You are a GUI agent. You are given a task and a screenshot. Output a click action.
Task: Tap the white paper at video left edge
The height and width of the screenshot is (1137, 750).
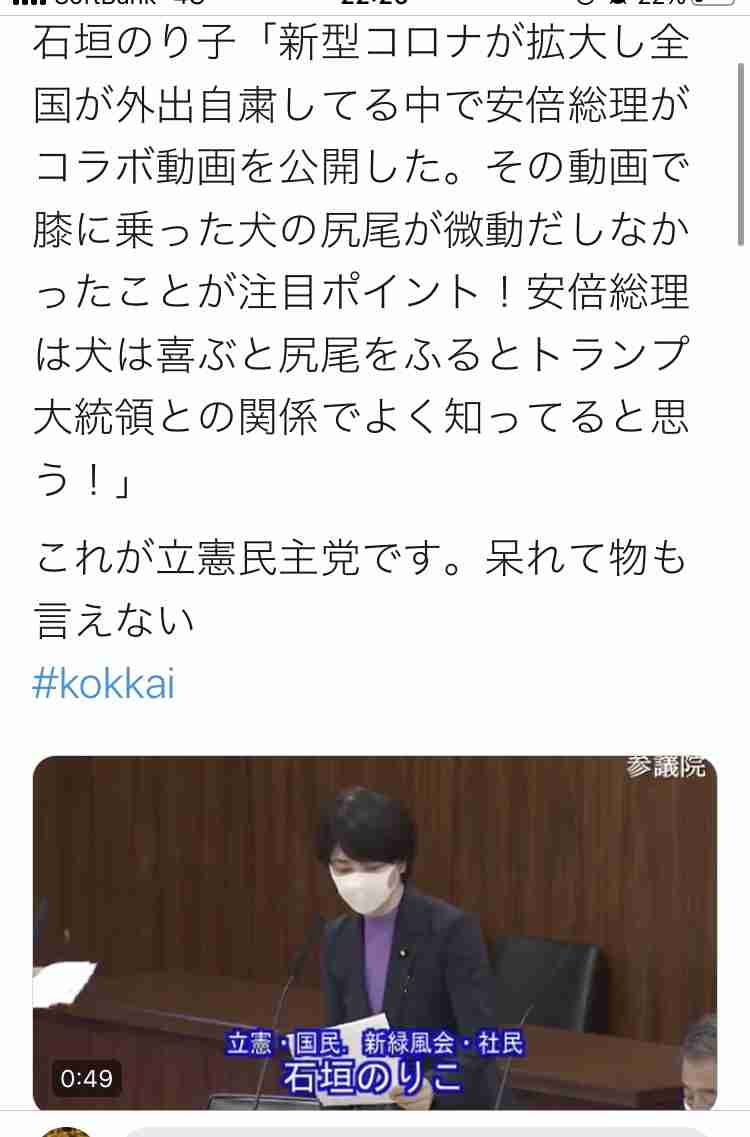(64, 983)
